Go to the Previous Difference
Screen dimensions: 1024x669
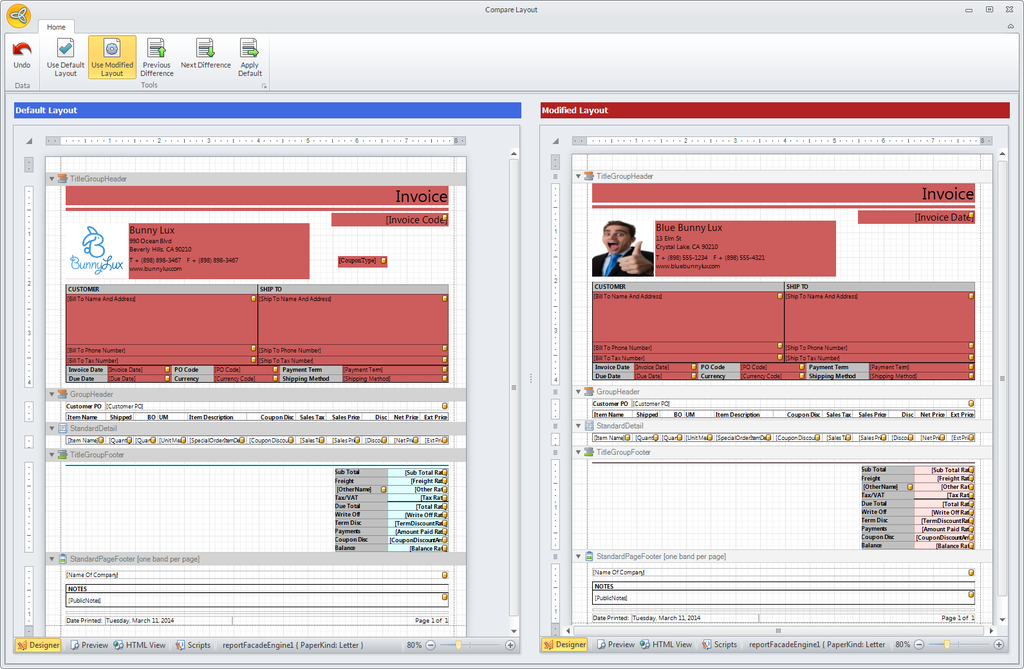coord(156,56)
